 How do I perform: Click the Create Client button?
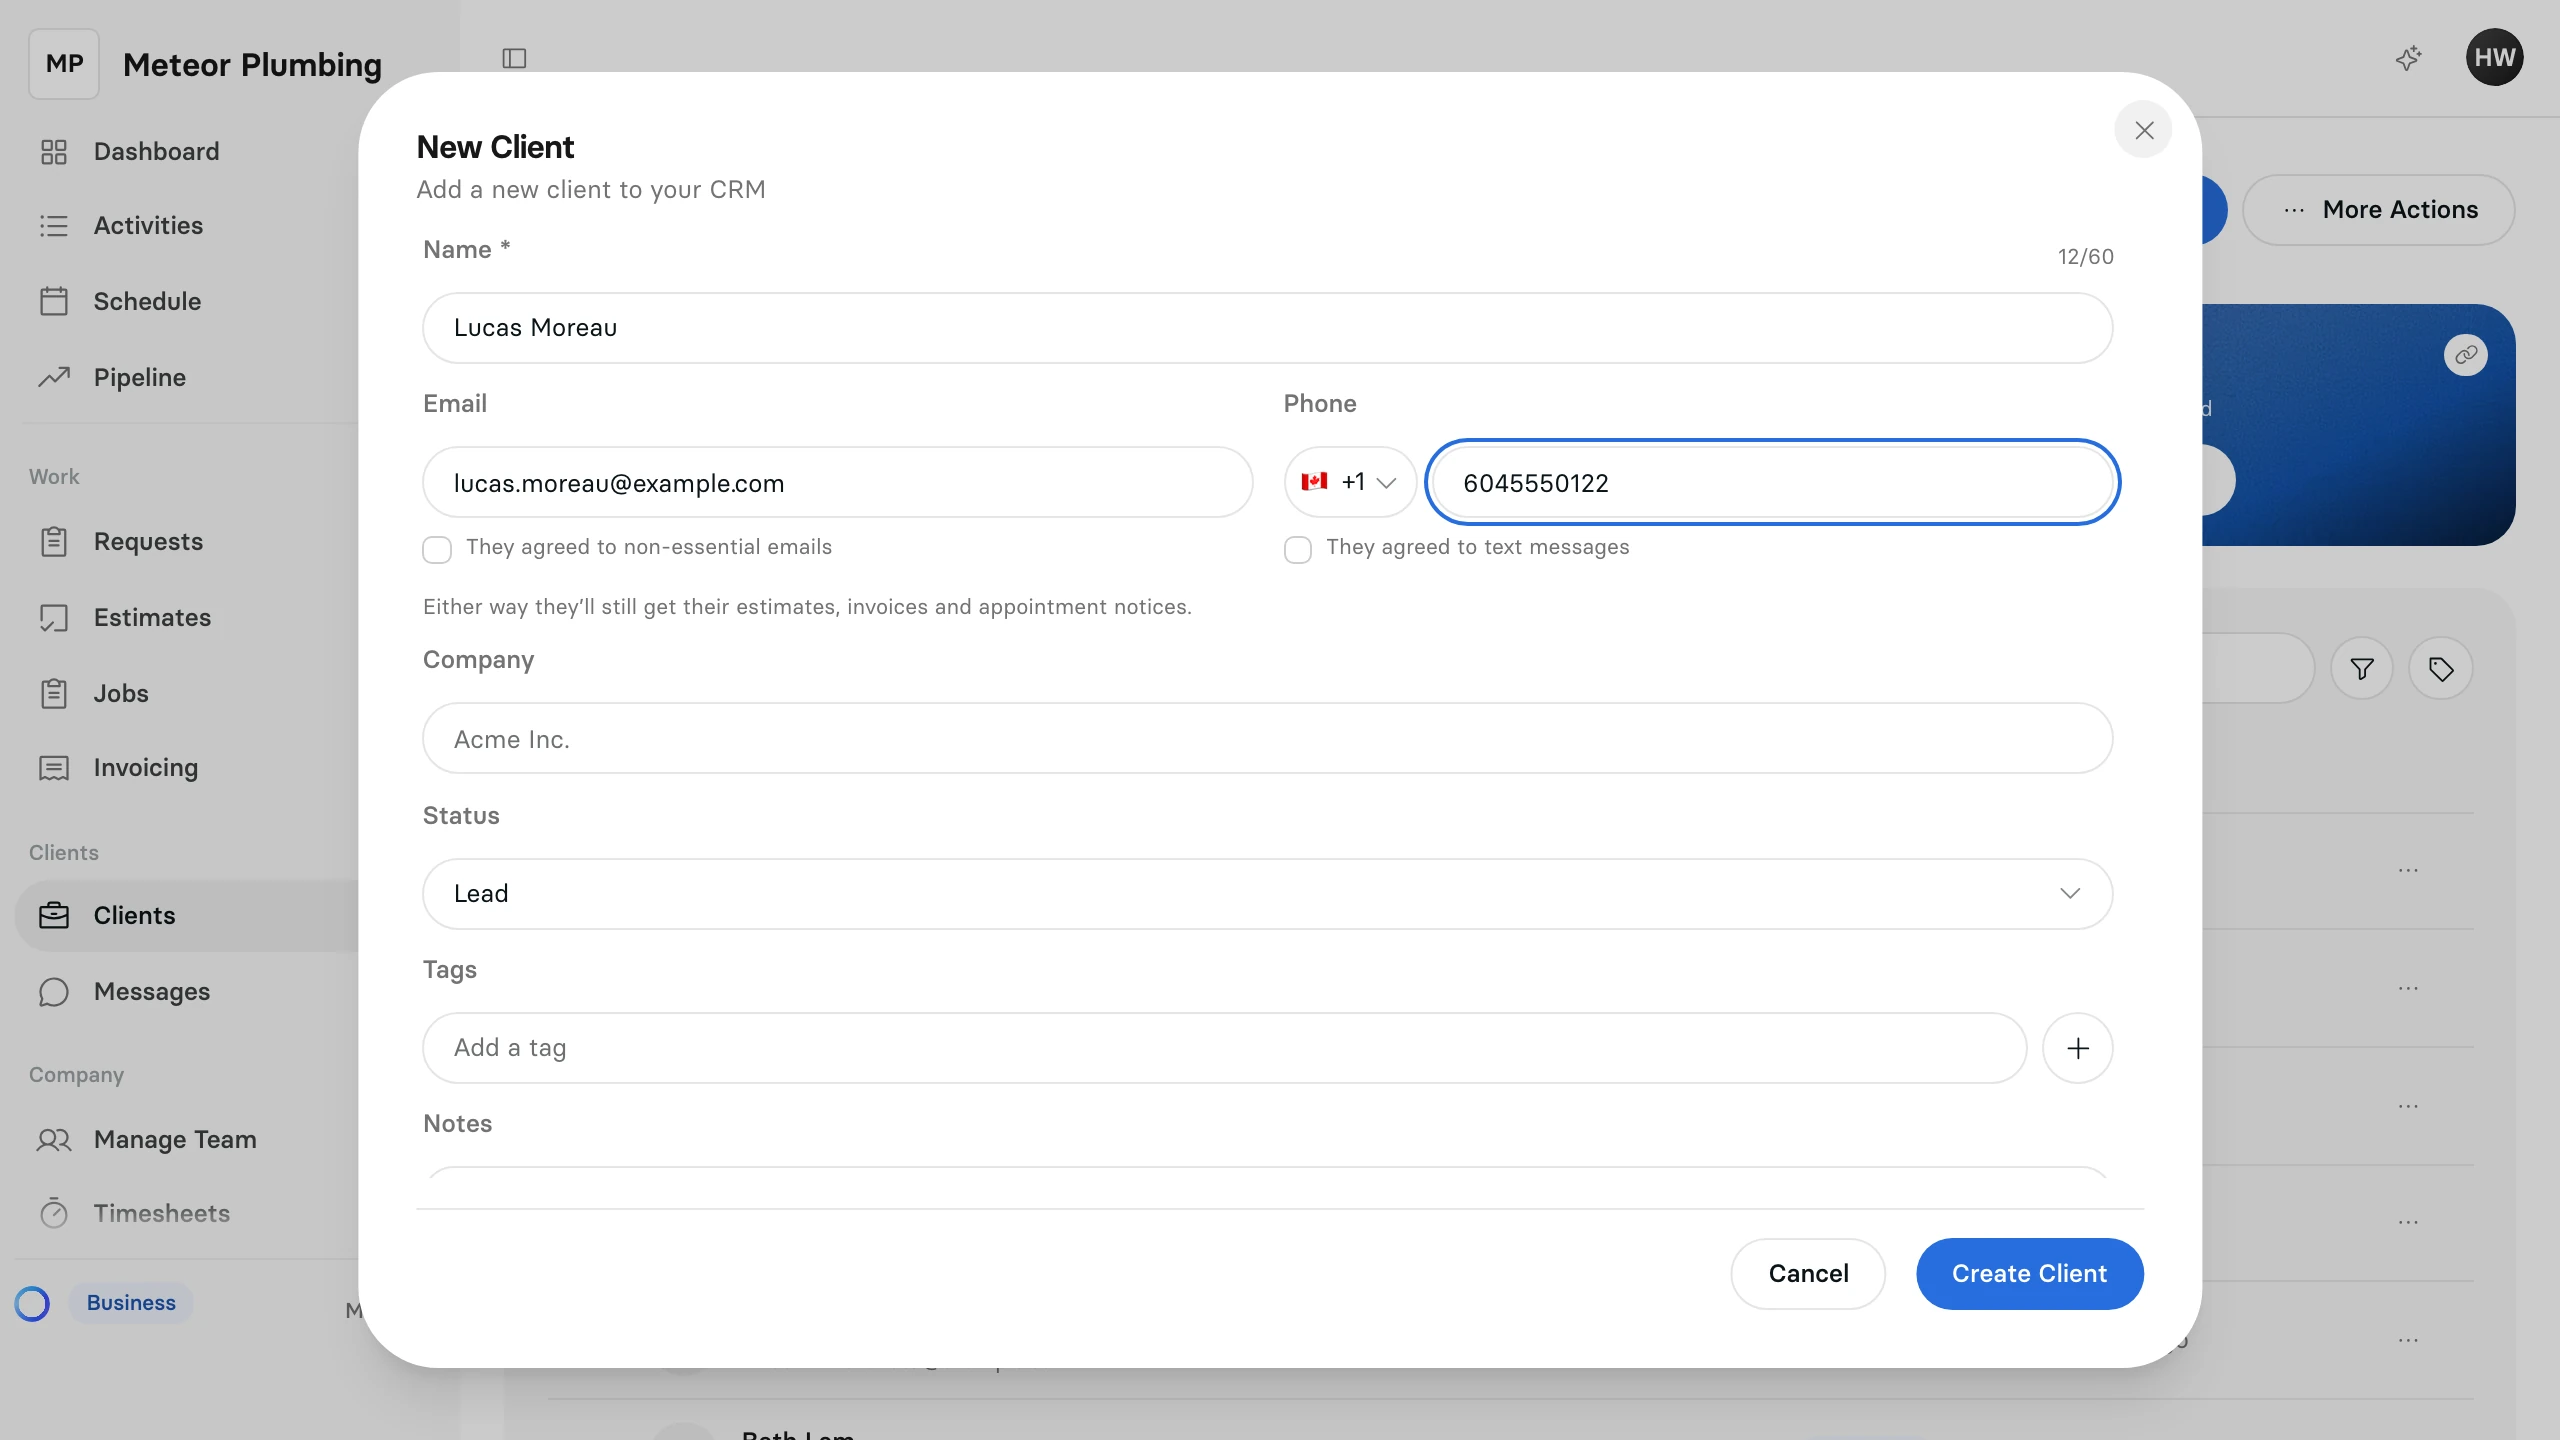pos(2030,1274)
